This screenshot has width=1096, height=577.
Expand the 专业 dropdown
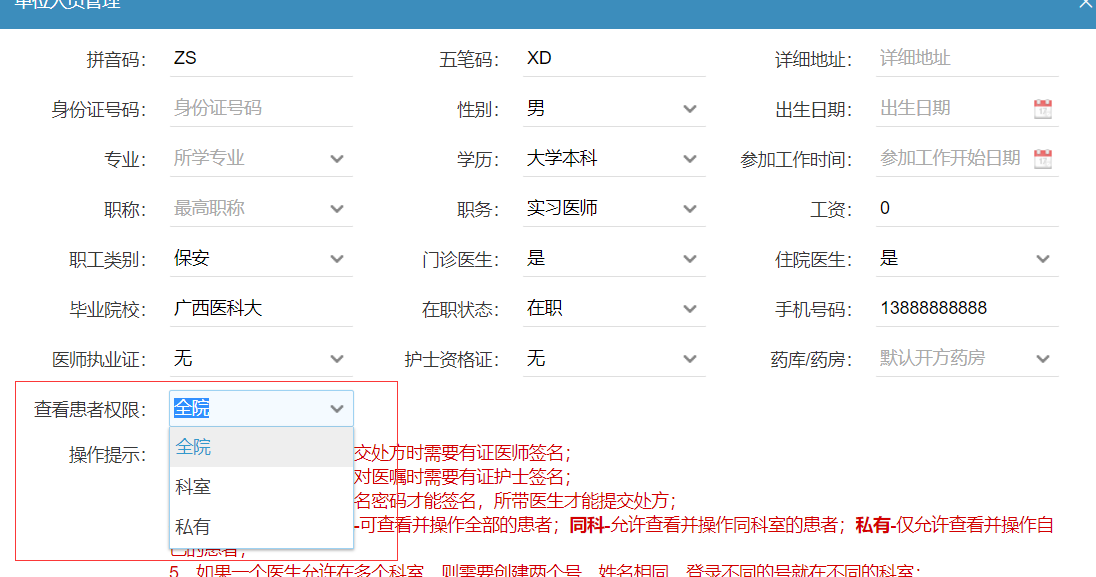pyautogui.click(x=337, y=159)
